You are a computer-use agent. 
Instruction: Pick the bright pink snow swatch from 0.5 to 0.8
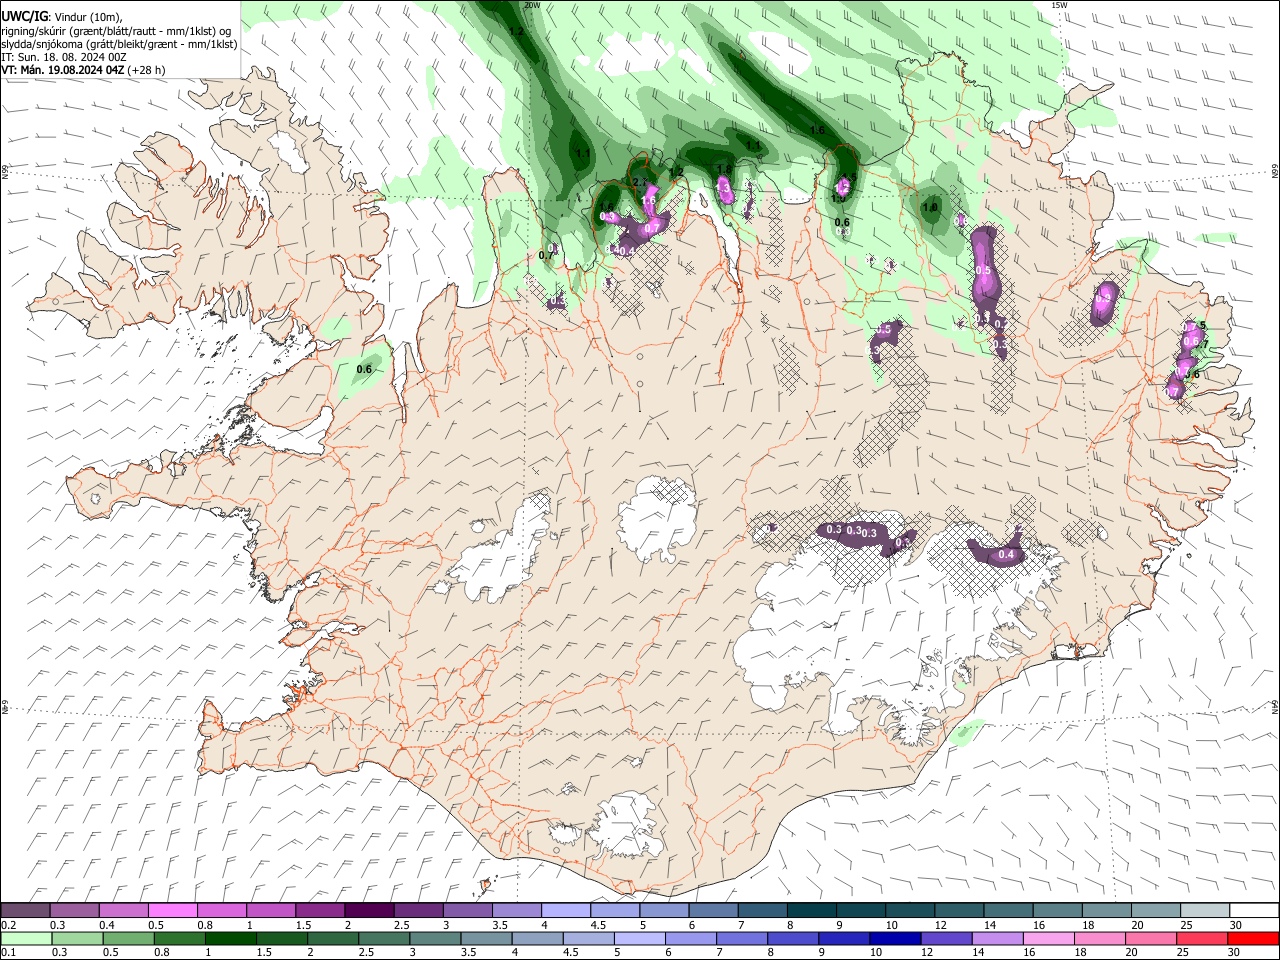click(x=172, y=910)
